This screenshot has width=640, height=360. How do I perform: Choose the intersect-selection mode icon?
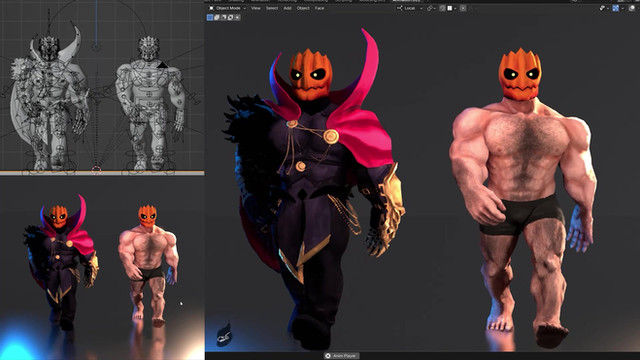click(x=237, y=18)
